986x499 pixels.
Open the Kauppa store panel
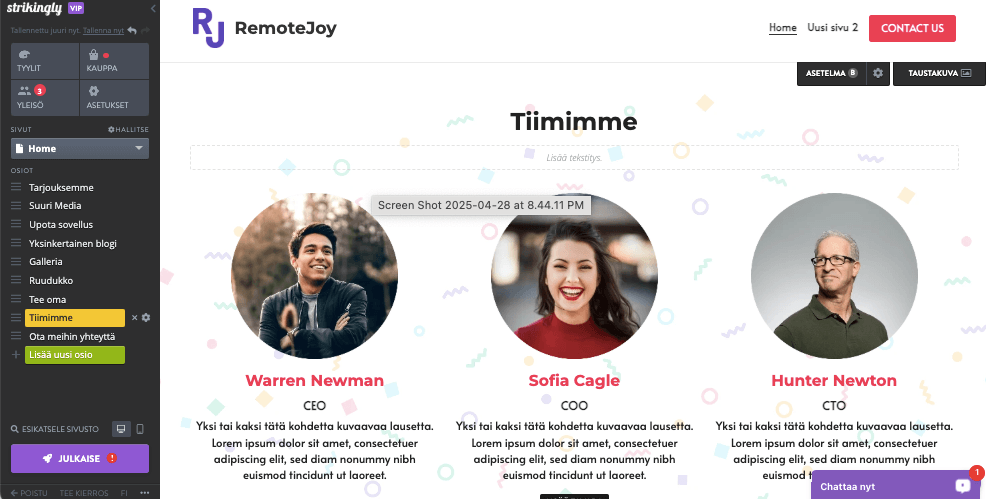[114, 61]
